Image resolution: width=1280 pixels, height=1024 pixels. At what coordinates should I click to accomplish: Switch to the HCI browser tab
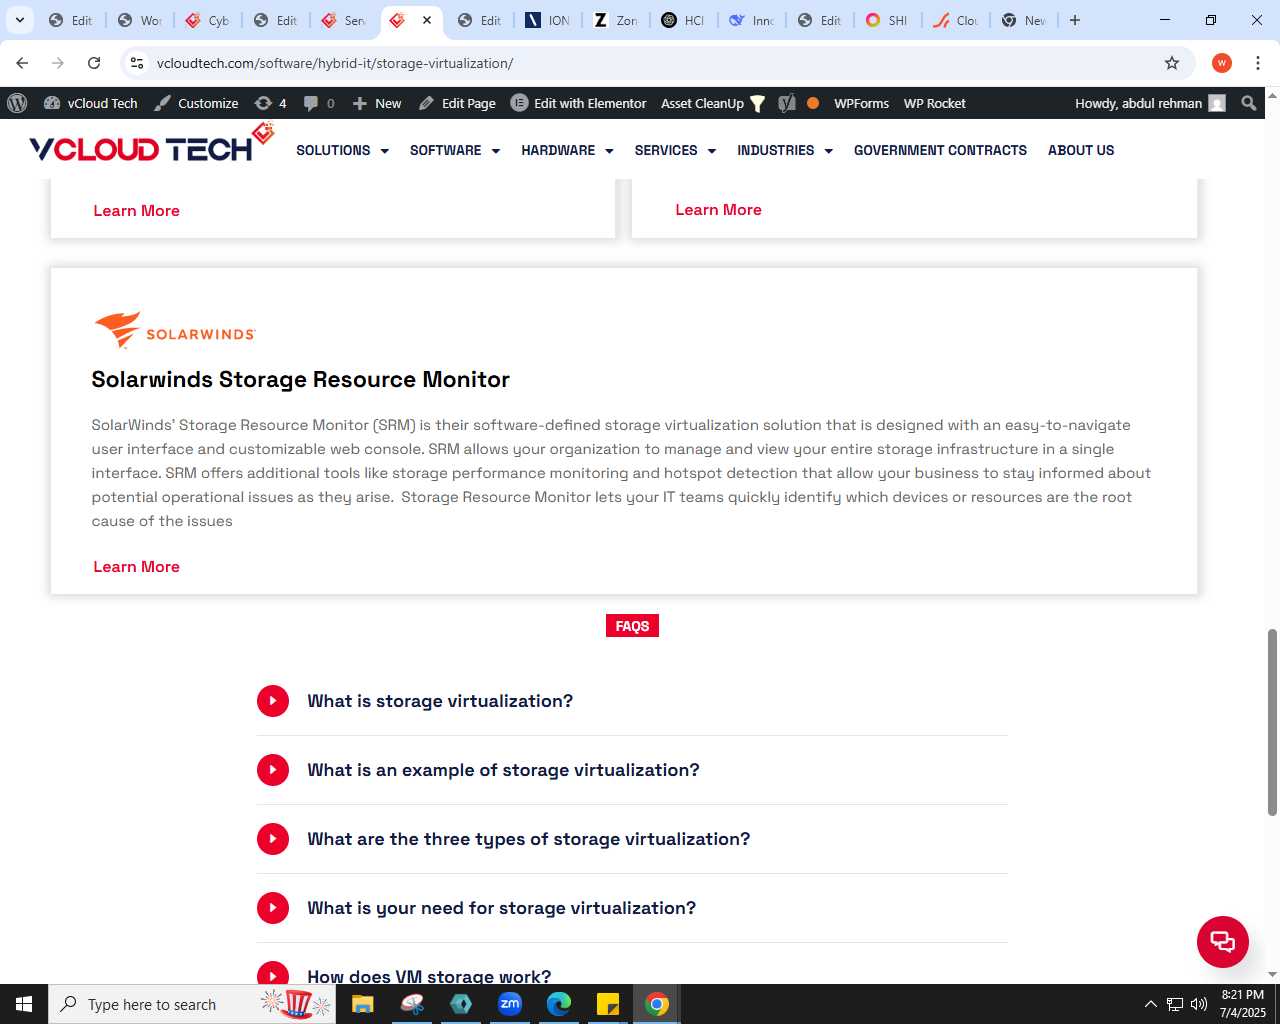pos(684,20)
